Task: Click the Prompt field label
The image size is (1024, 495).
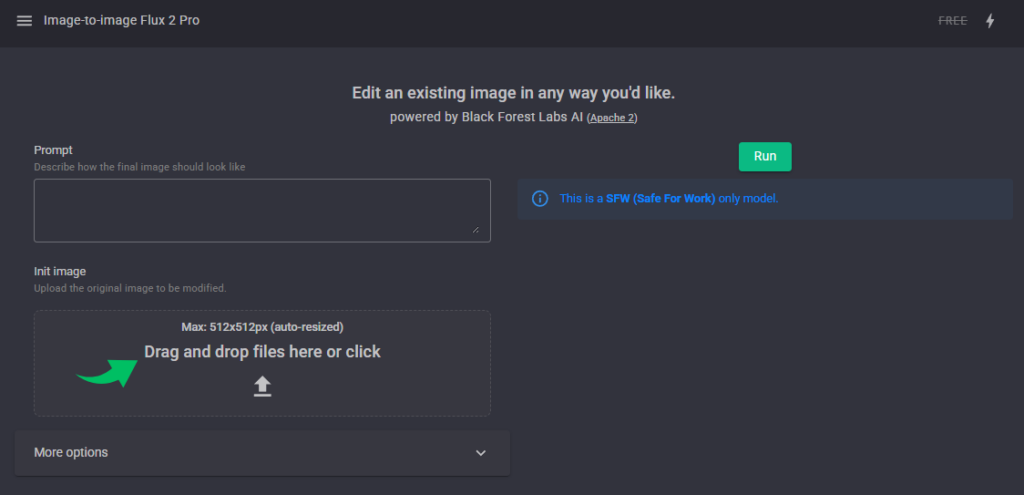Action: (53, 150)
